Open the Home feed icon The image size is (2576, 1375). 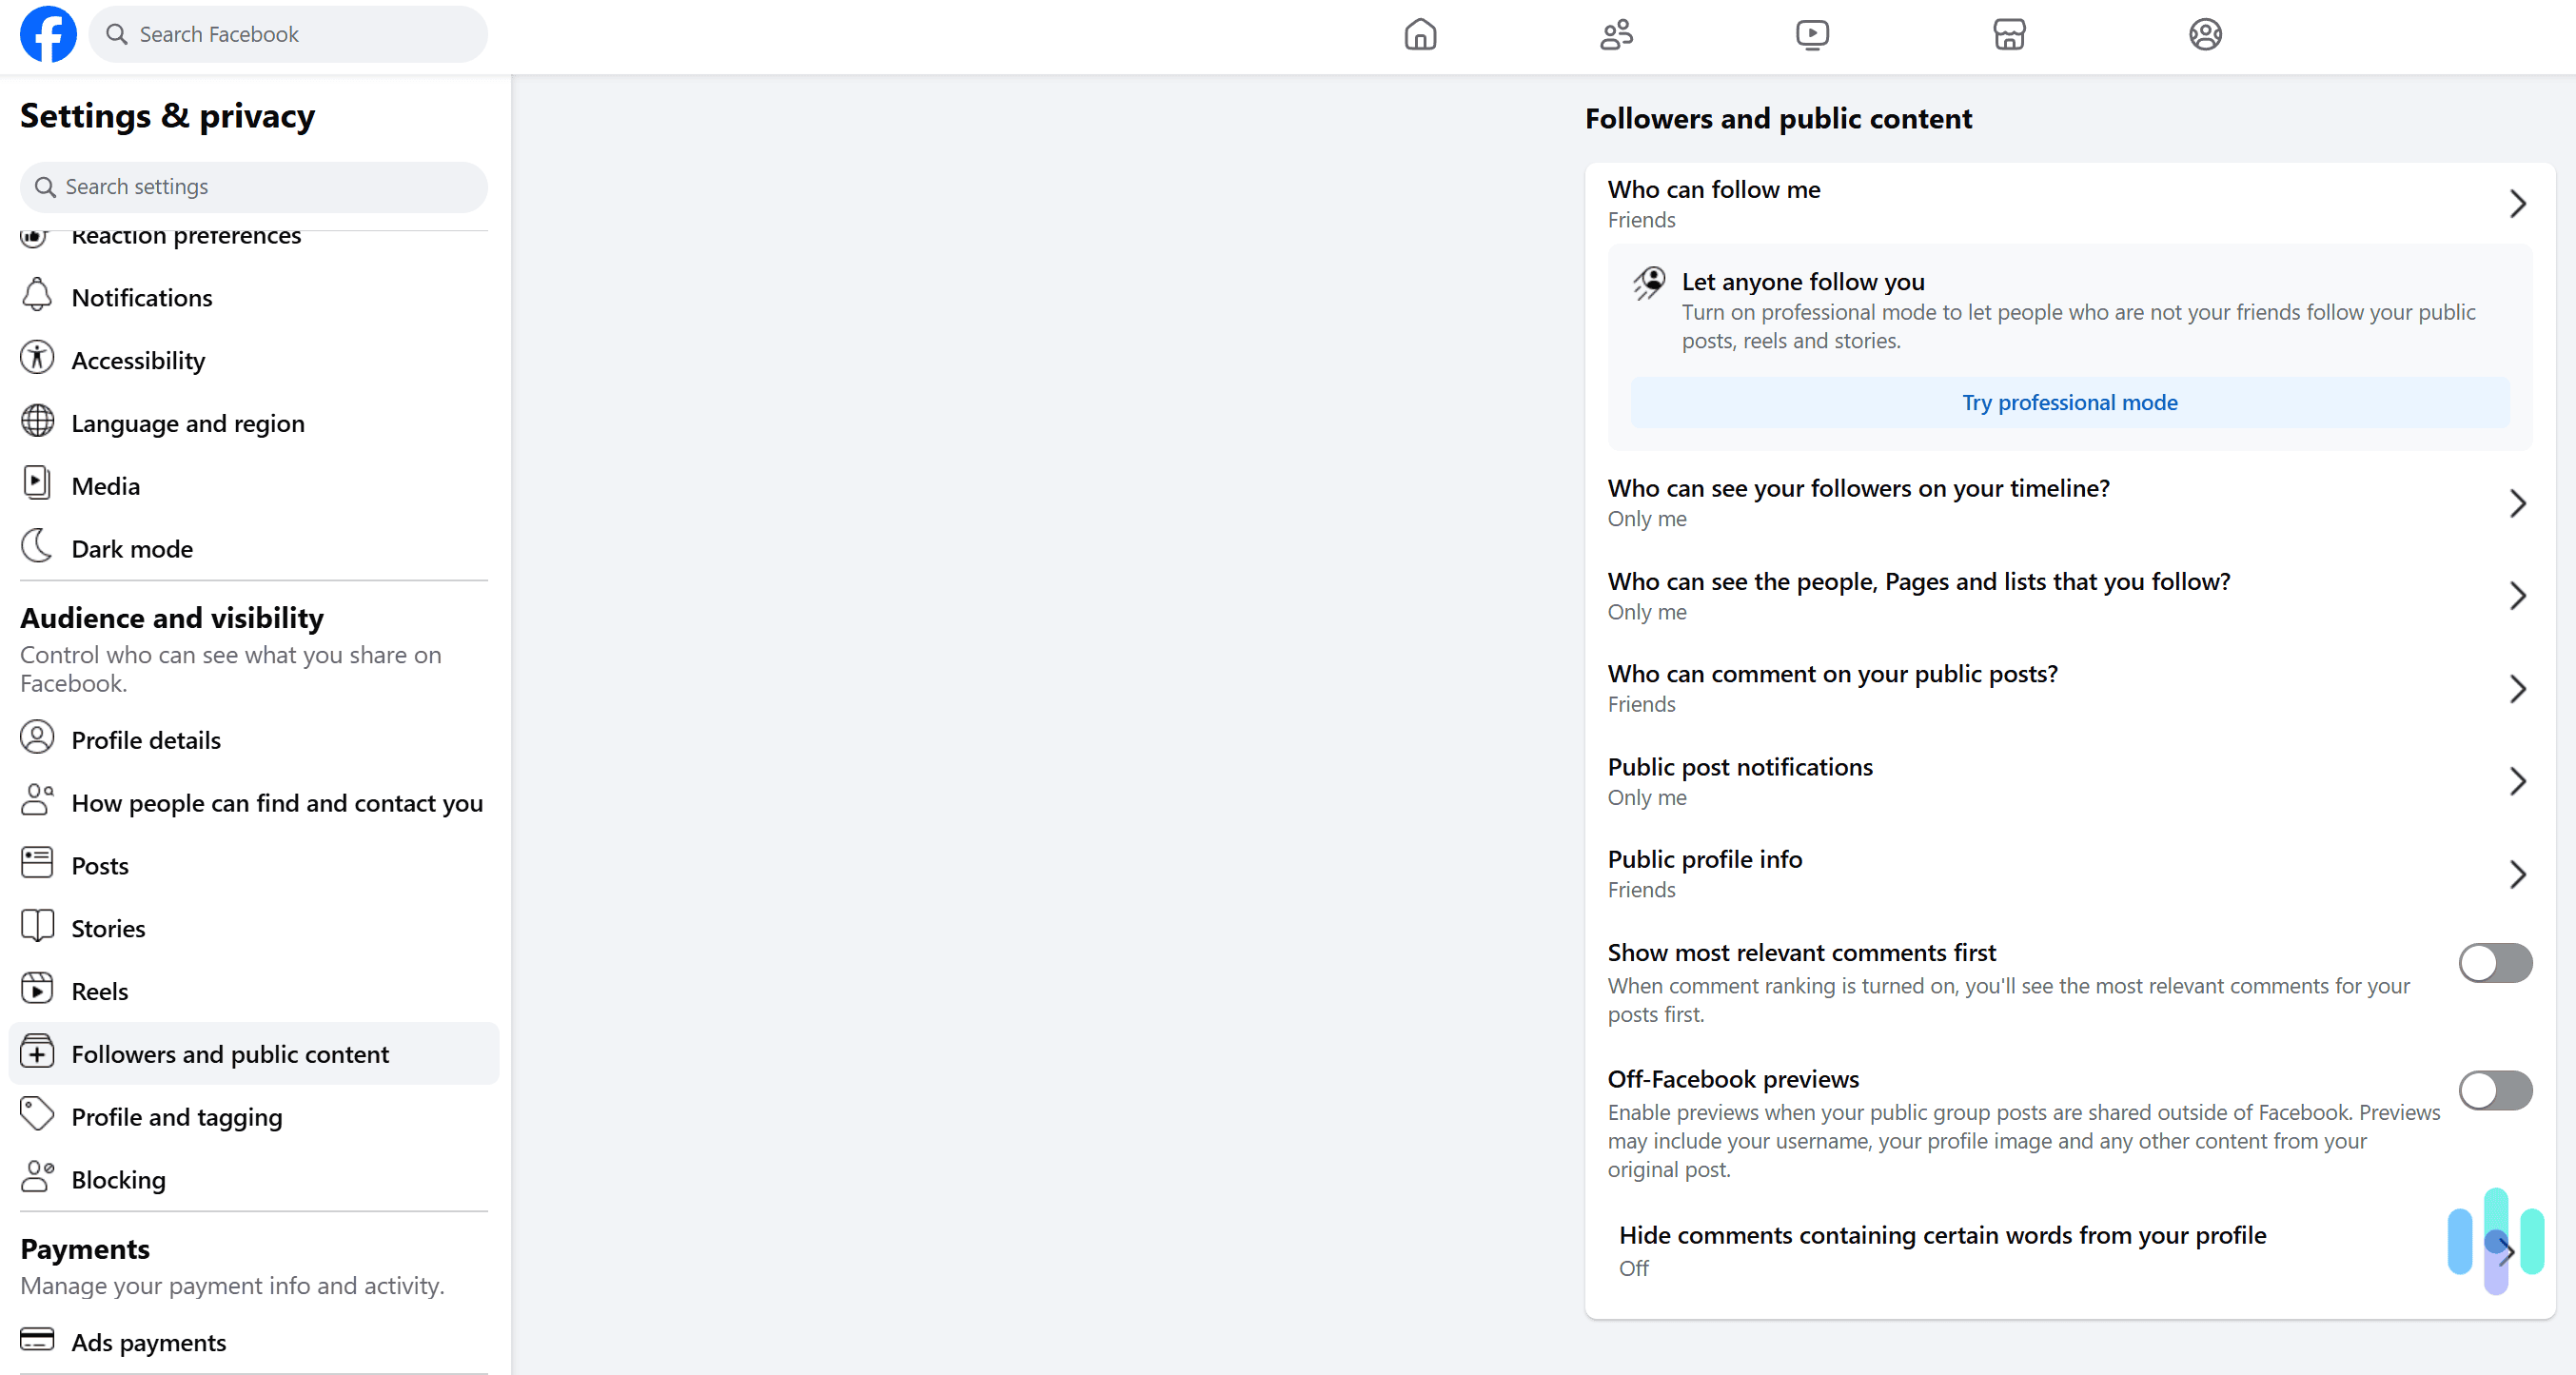click(x=1420, y=34)
